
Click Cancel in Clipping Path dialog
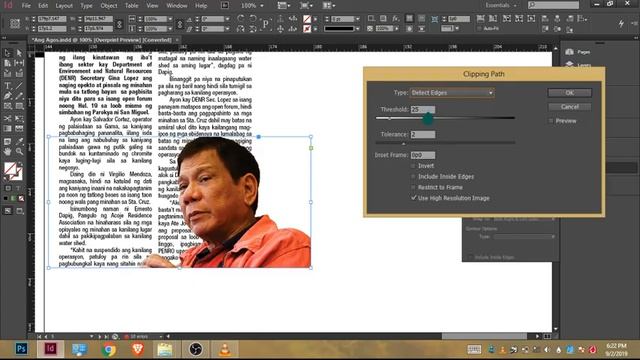pos(569,107)
